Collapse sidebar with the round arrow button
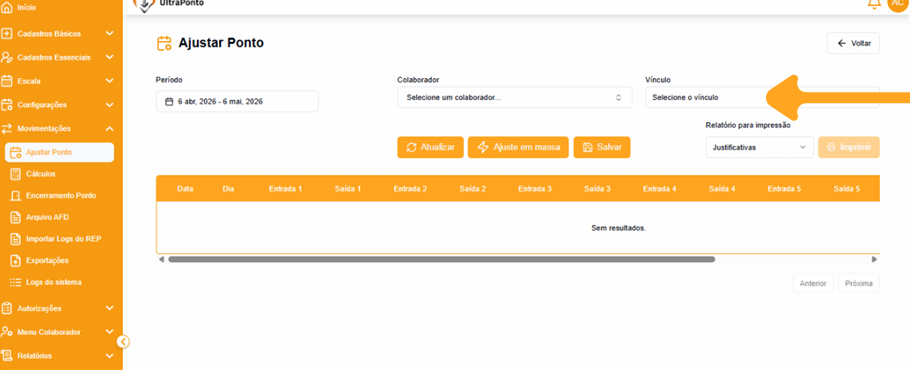Image resolution: width=910 pixels, height=370 pixels. tap(123, 342)
